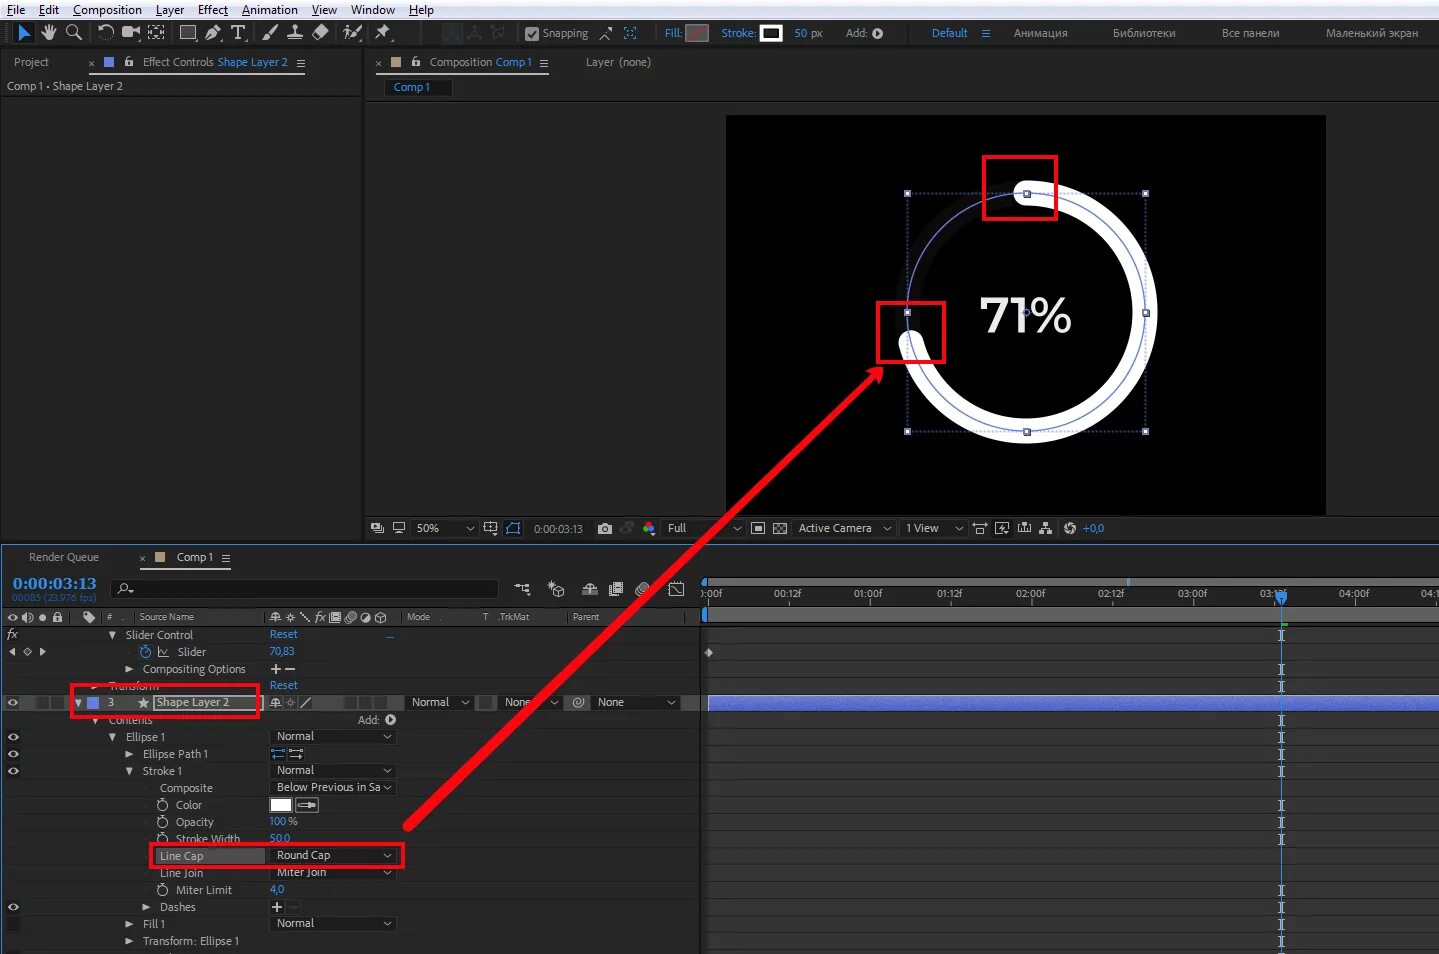This screenshot has width=1439, height=954.
Task: Switch to the Render Queue tab
Action: tap(64, 558)
